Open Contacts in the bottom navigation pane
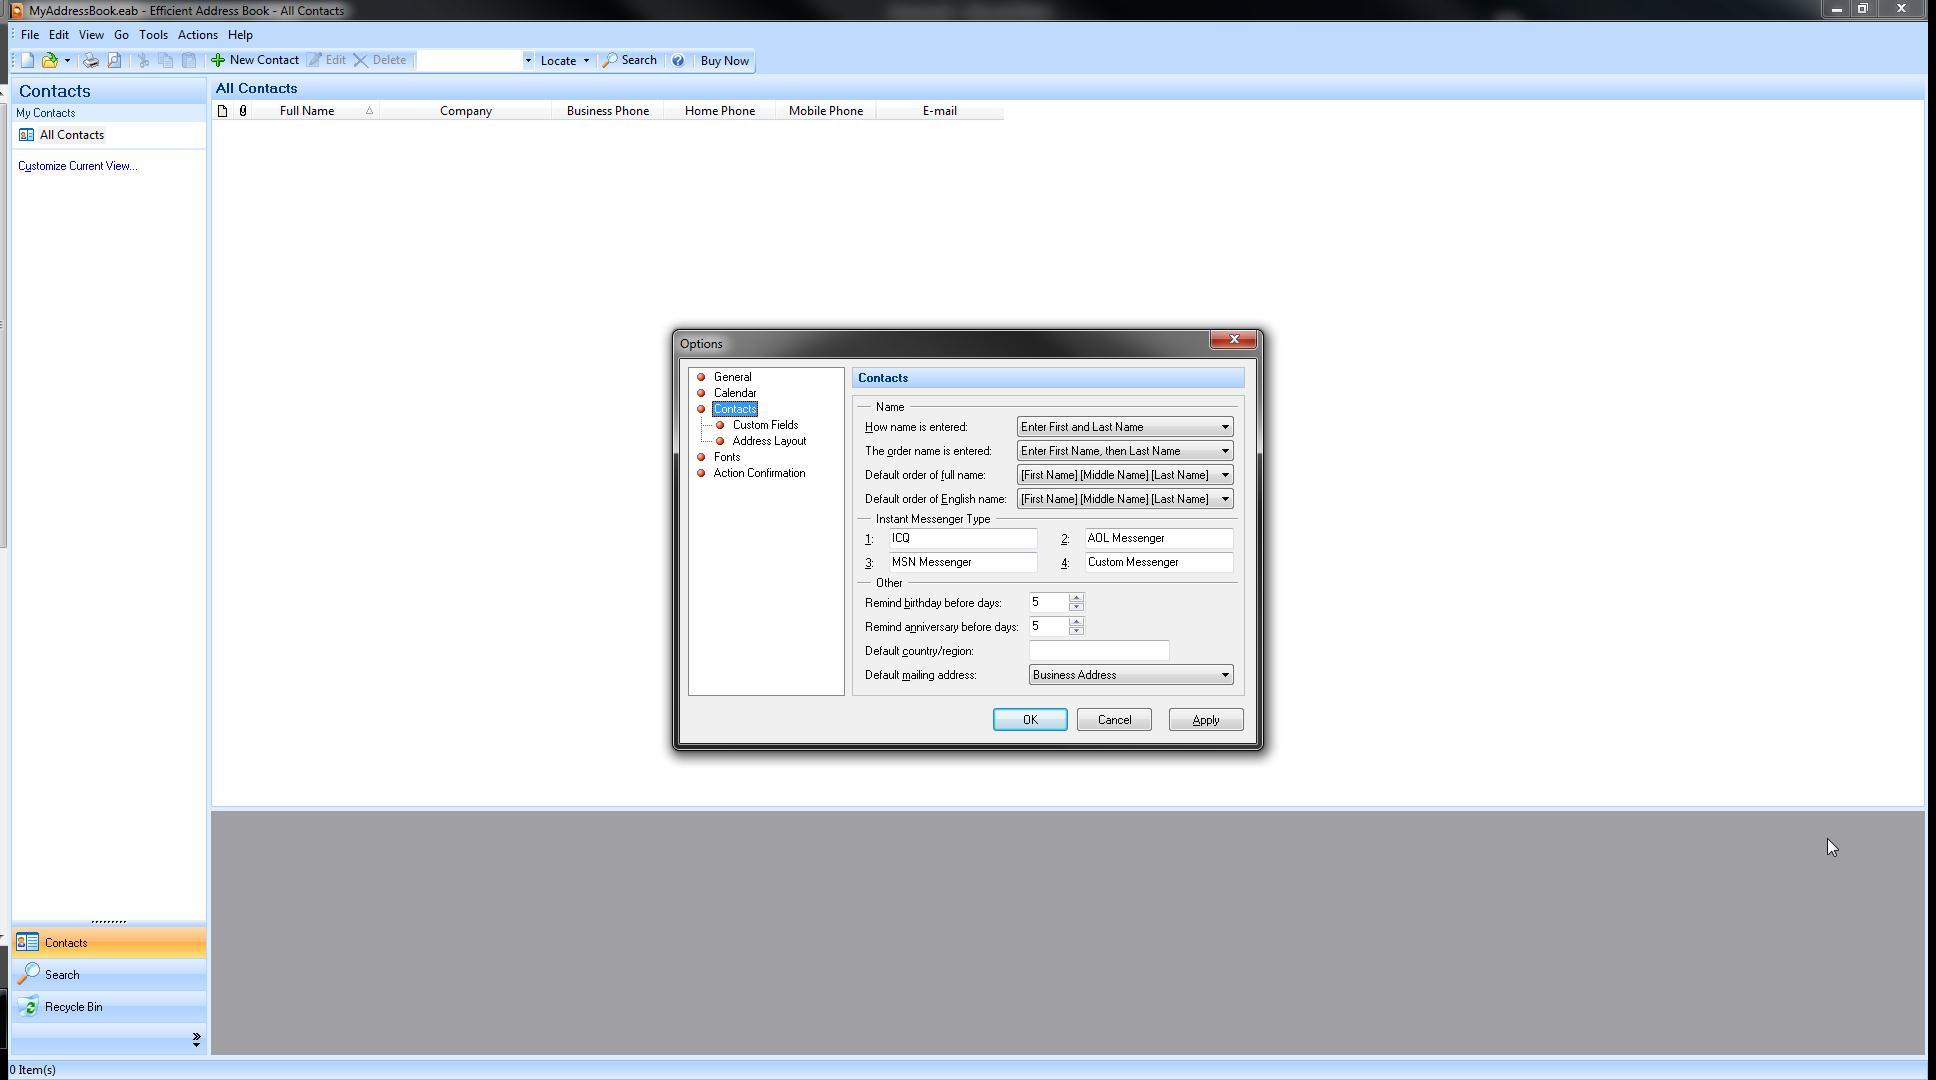1936x1080 pixels. pyautogui.click(x=109, y=943)
